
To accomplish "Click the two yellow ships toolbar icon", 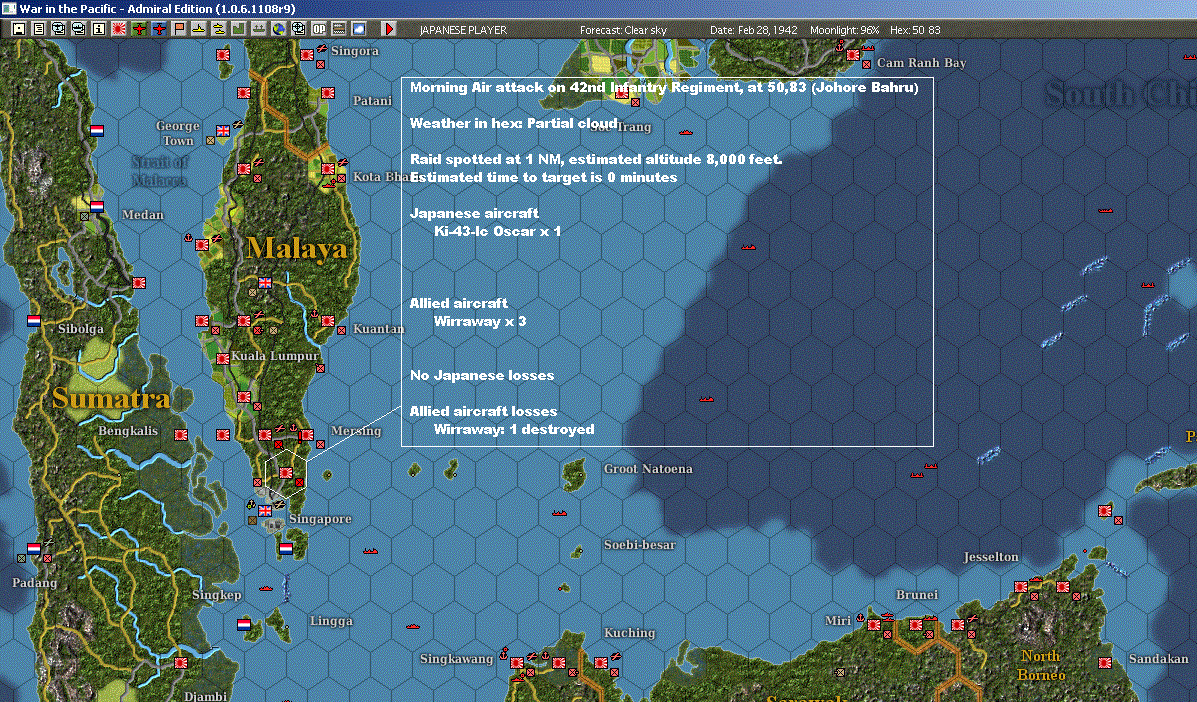I will tap(218, 29).
